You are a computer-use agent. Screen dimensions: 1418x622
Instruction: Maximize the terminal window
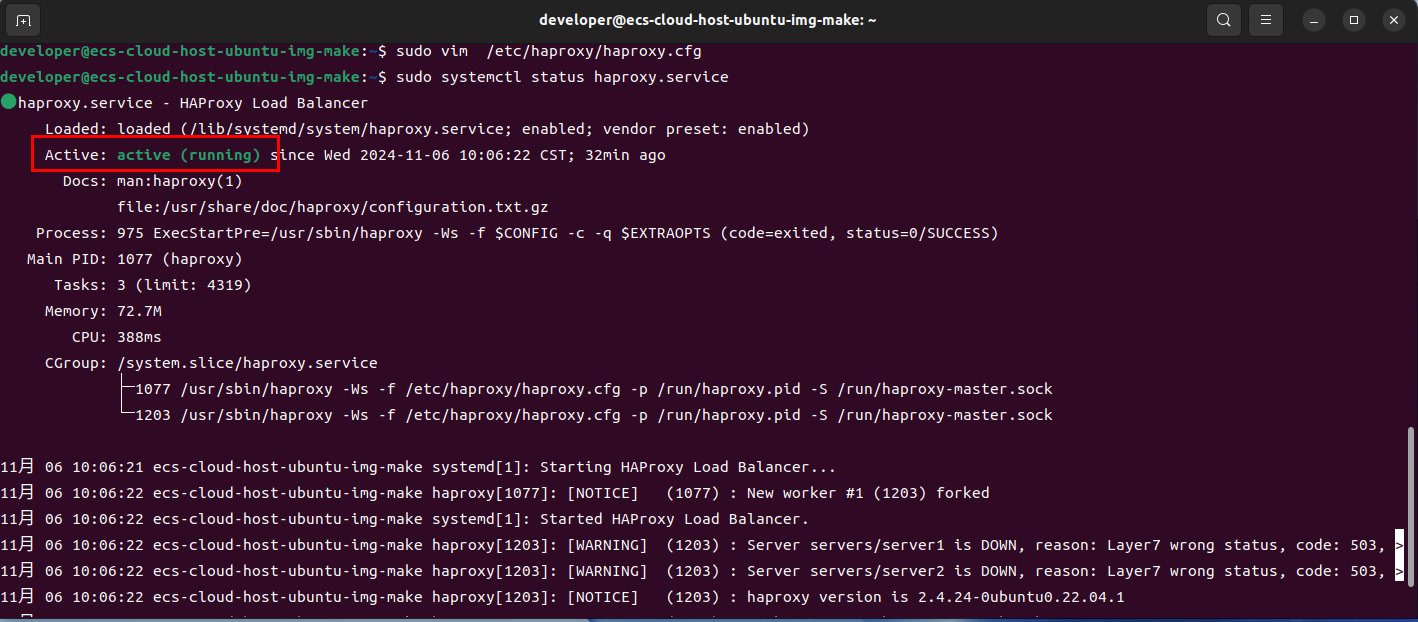[1354, 20]
